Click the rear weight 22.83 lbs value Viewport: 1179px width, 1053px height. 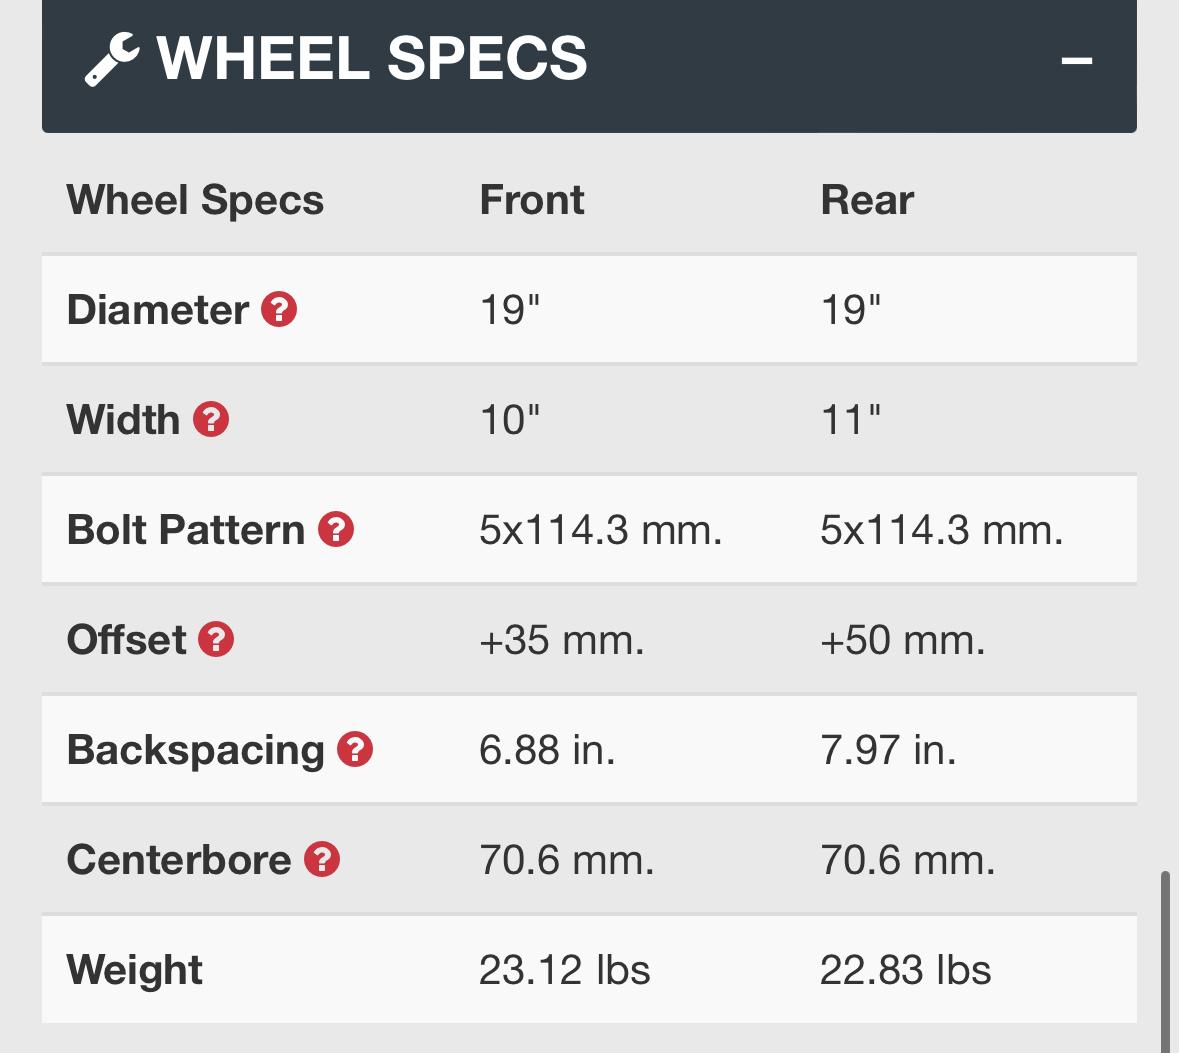905,970
